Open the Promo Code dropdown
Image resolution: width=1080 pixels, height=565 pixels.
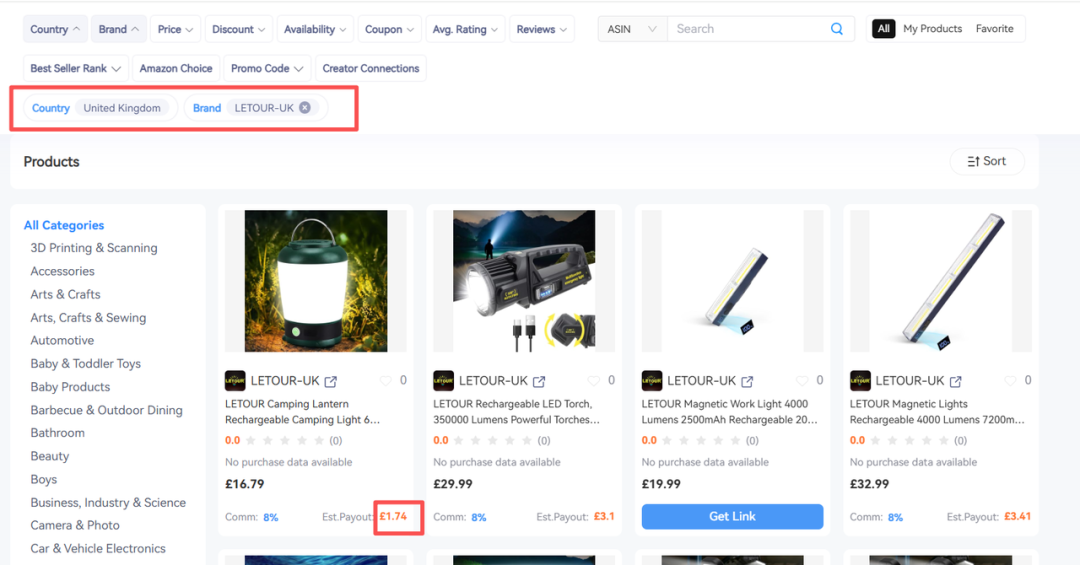pos(267,68)
